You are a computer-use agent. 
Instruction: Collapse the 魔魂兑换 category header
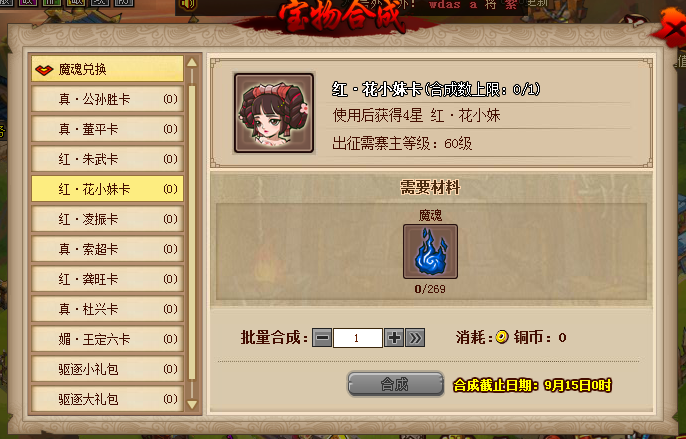[107, 69]
